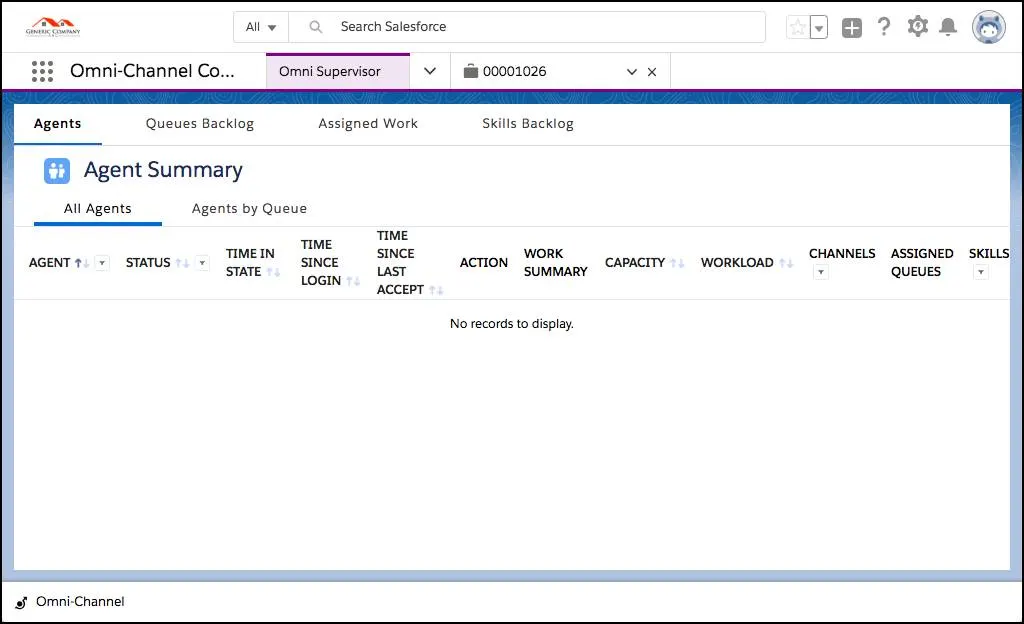Open the Channels column filter dropdown
The height and width of the screenshot is (624, 1024).
tap(821, 272)
